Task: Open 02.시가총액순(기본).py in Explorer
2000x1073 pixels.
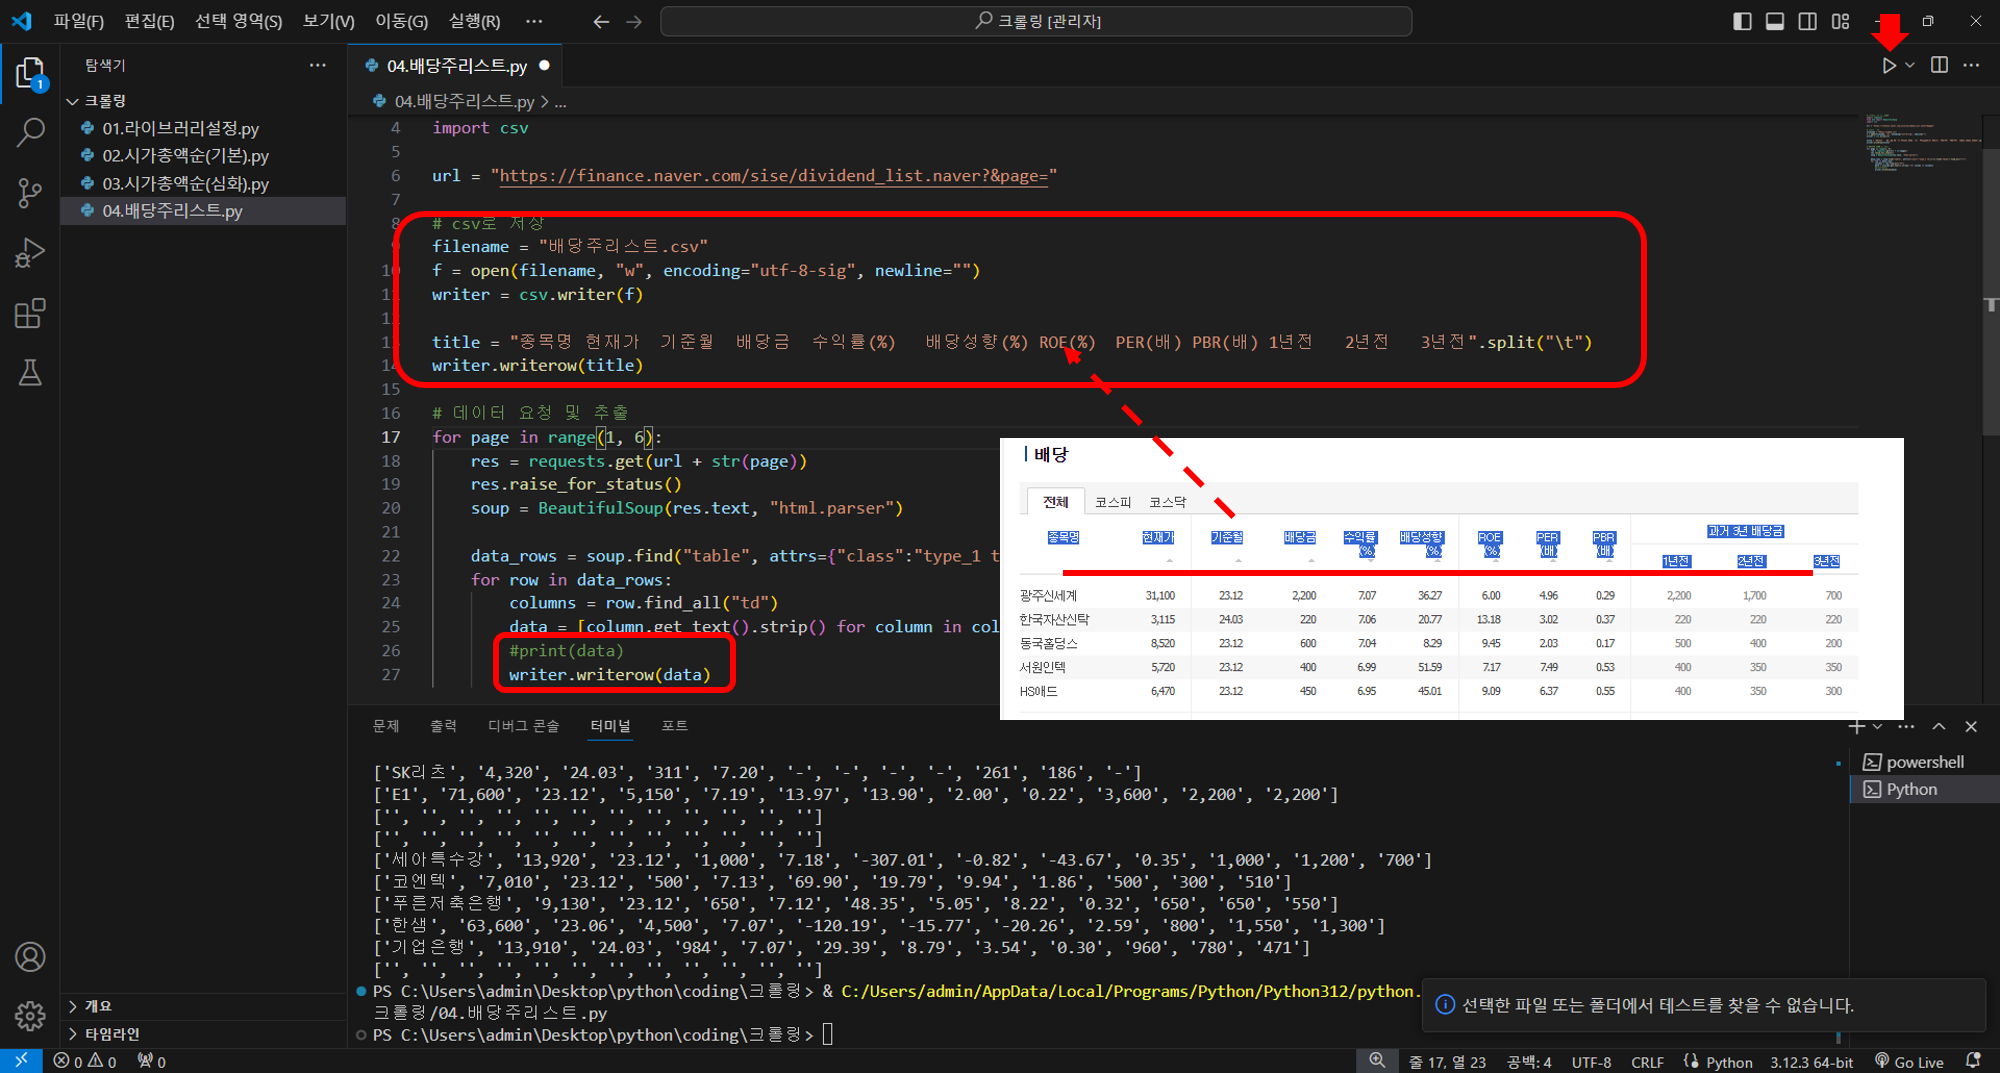Action: [x=186, y=156]
